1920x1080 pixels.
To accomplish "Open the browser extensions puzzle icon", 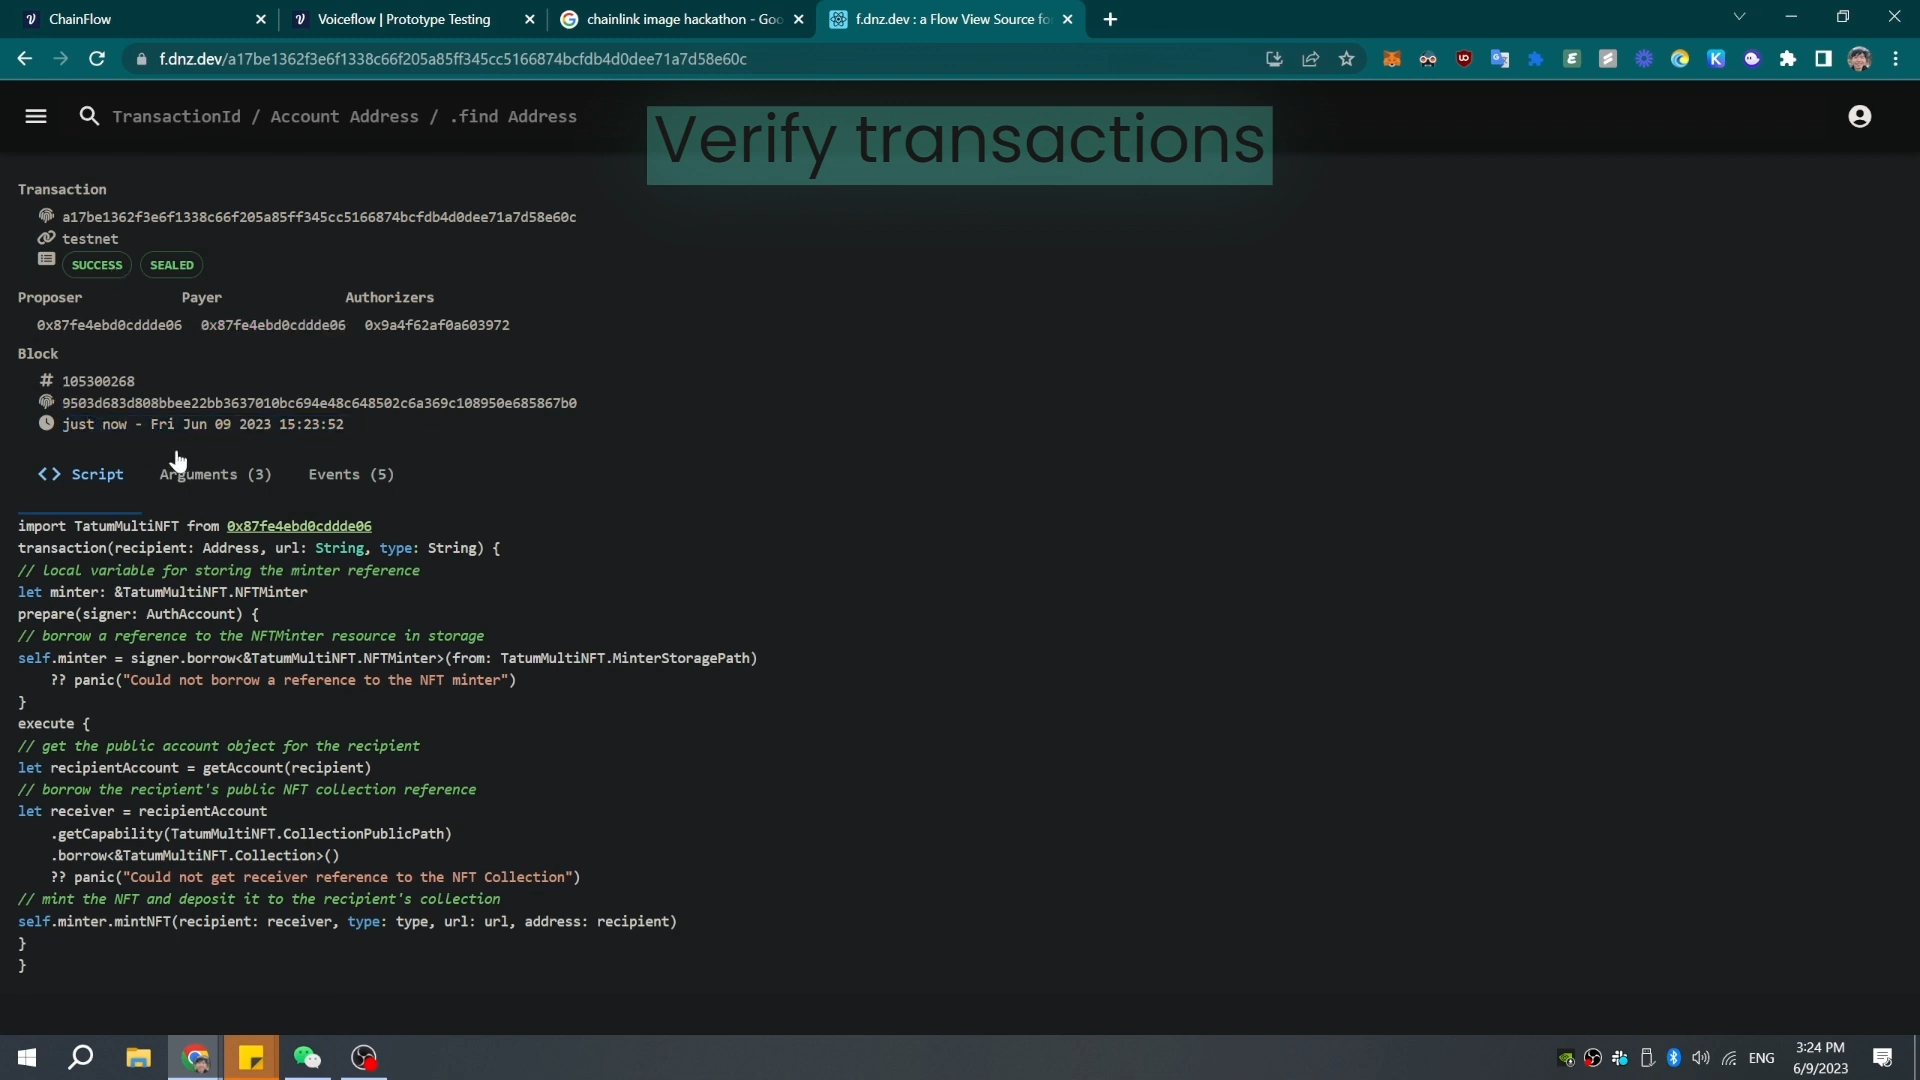I will (x=1788, y=59).
